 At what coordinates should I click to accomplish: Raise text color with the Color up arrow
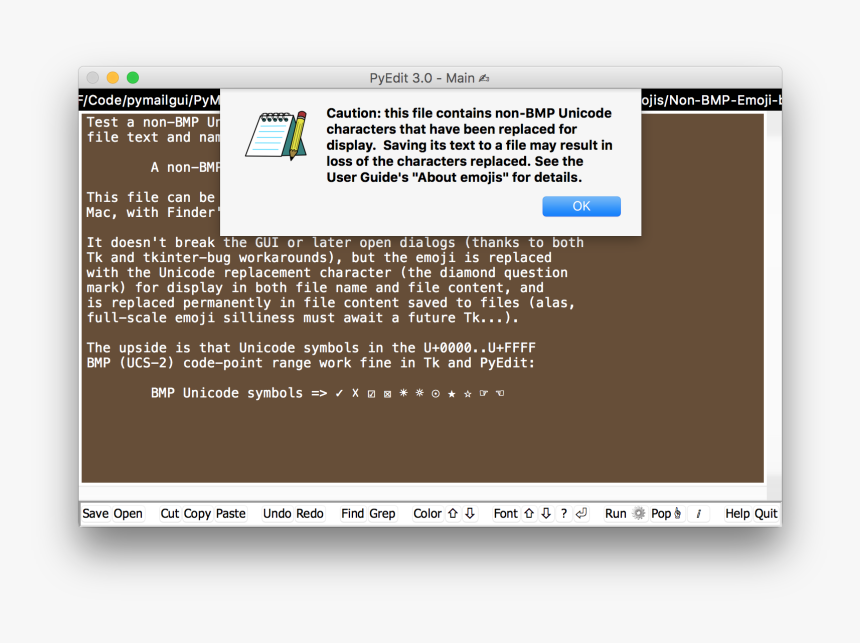pyautogui.click(x=451, y=513)
